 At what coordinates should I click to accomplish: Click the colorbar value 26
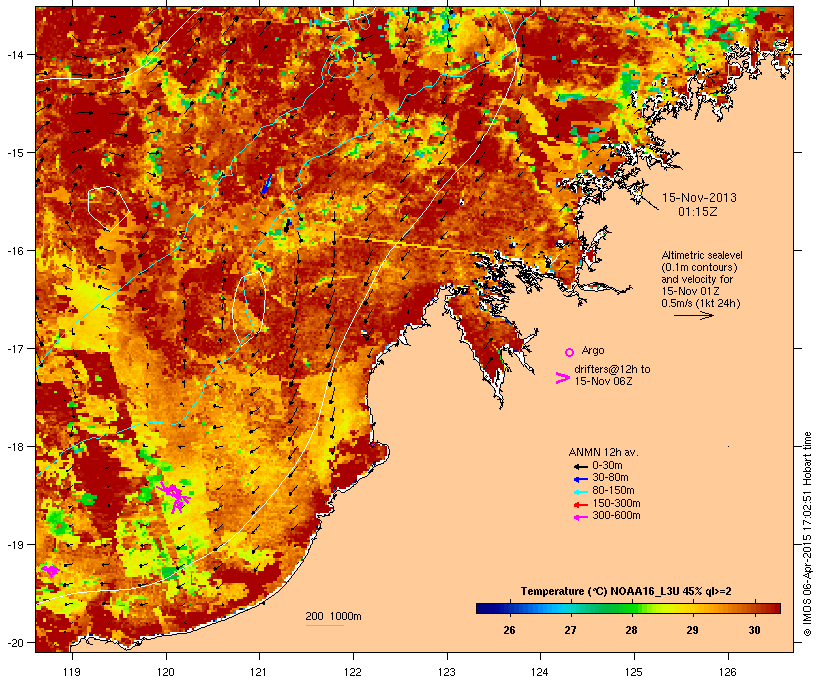point(509,630)
